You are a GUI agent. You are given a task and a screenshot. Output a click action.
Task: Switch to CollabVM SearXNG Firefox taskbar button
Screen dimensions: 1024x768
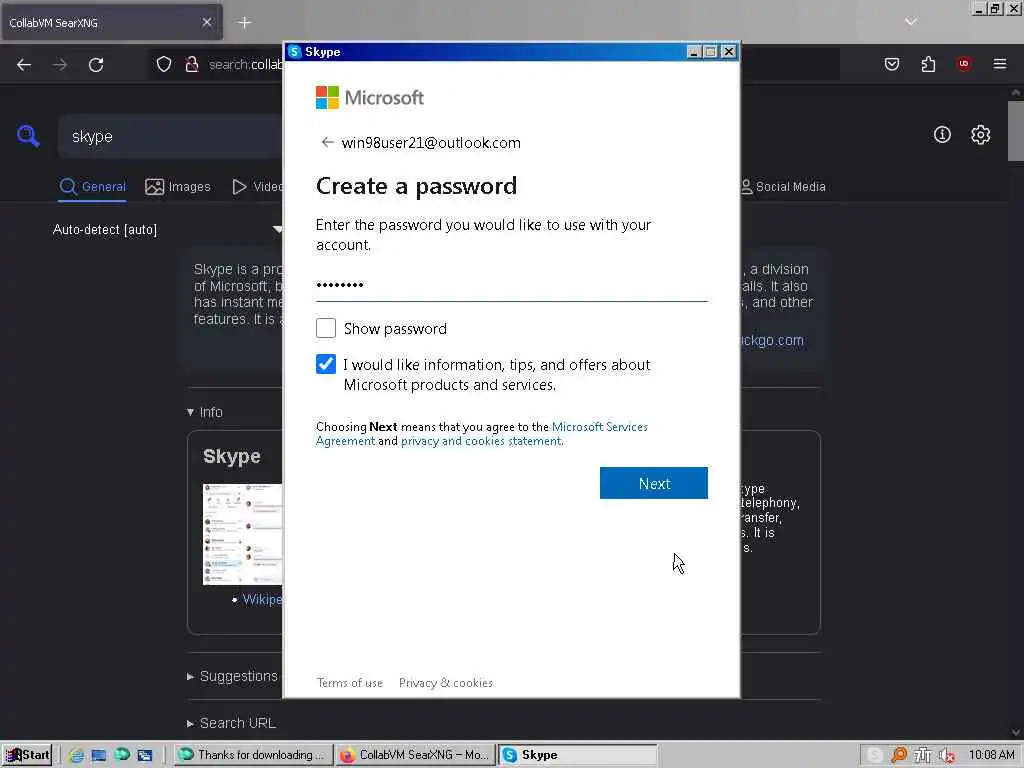[415, 755]
